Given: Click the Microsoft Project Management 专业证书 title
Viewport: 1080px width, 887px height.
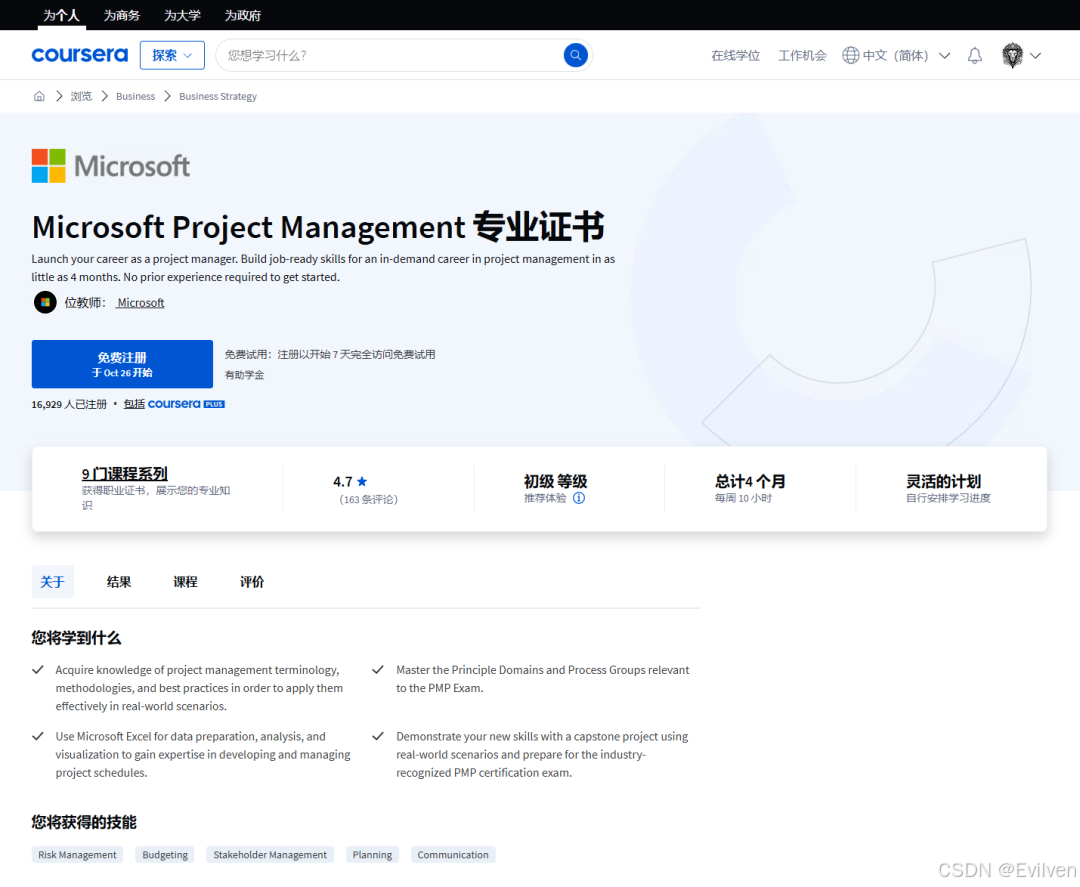Looking at the screenshot, I should [318, 227].
